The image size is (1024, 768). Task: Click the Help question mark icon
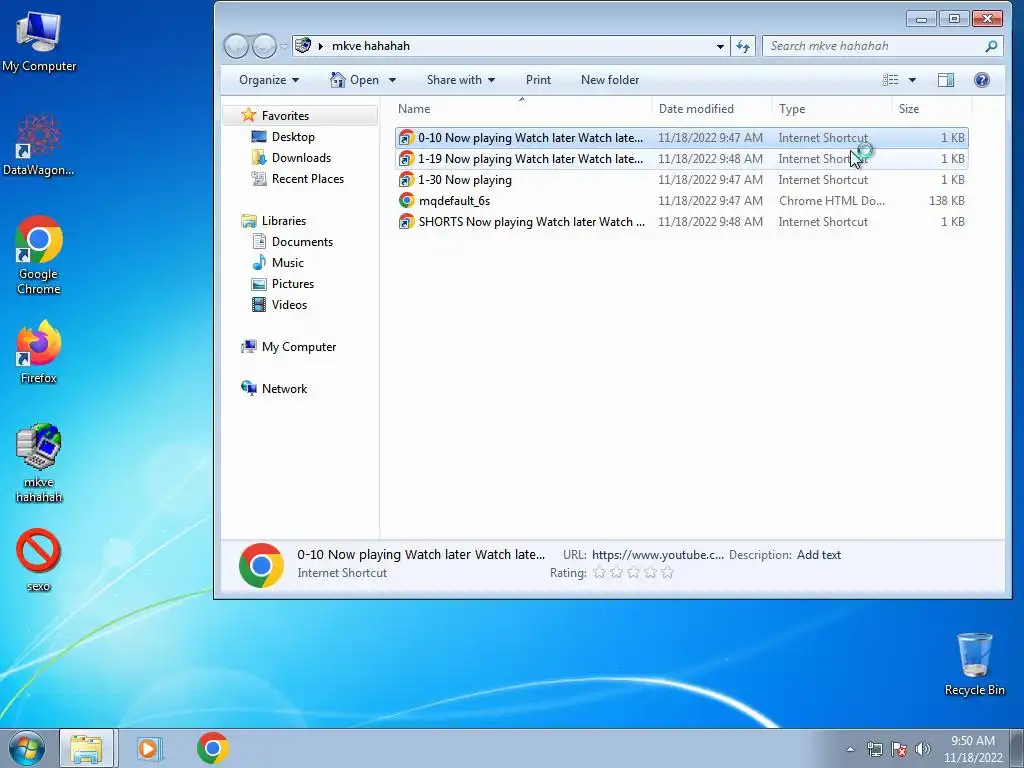coord(982,80)
